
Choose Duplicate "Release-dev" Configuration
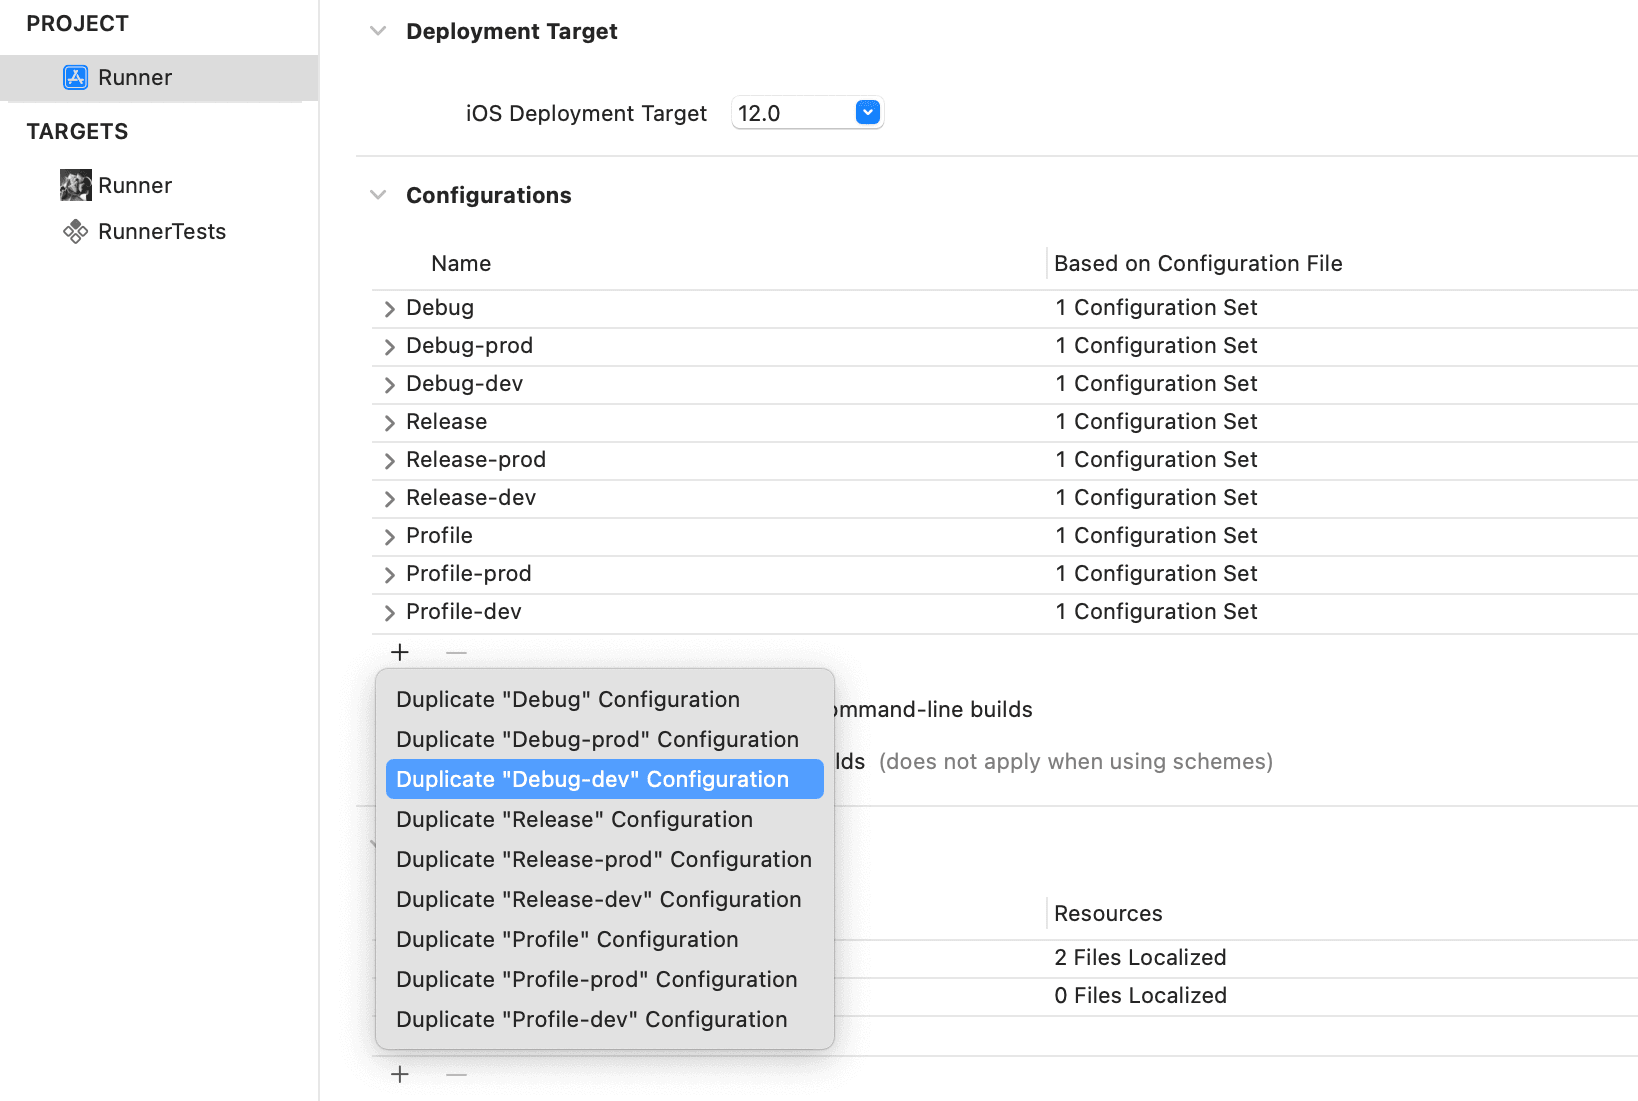tap(604, 899)
